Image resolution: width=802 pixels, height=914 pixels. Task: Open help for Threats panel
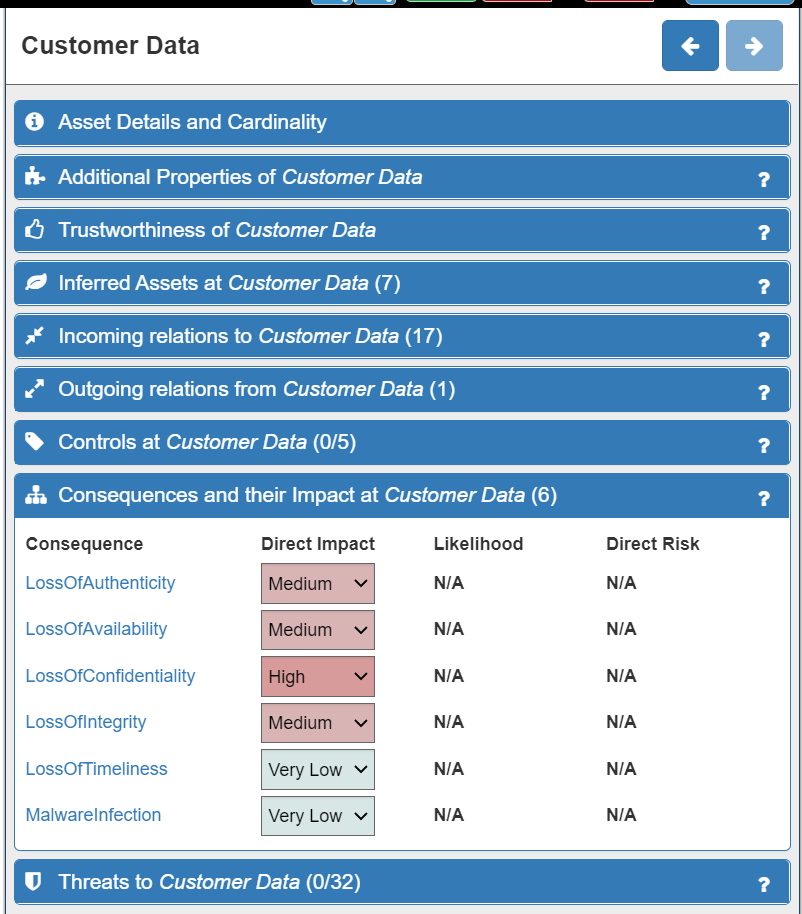click(764, 885)
